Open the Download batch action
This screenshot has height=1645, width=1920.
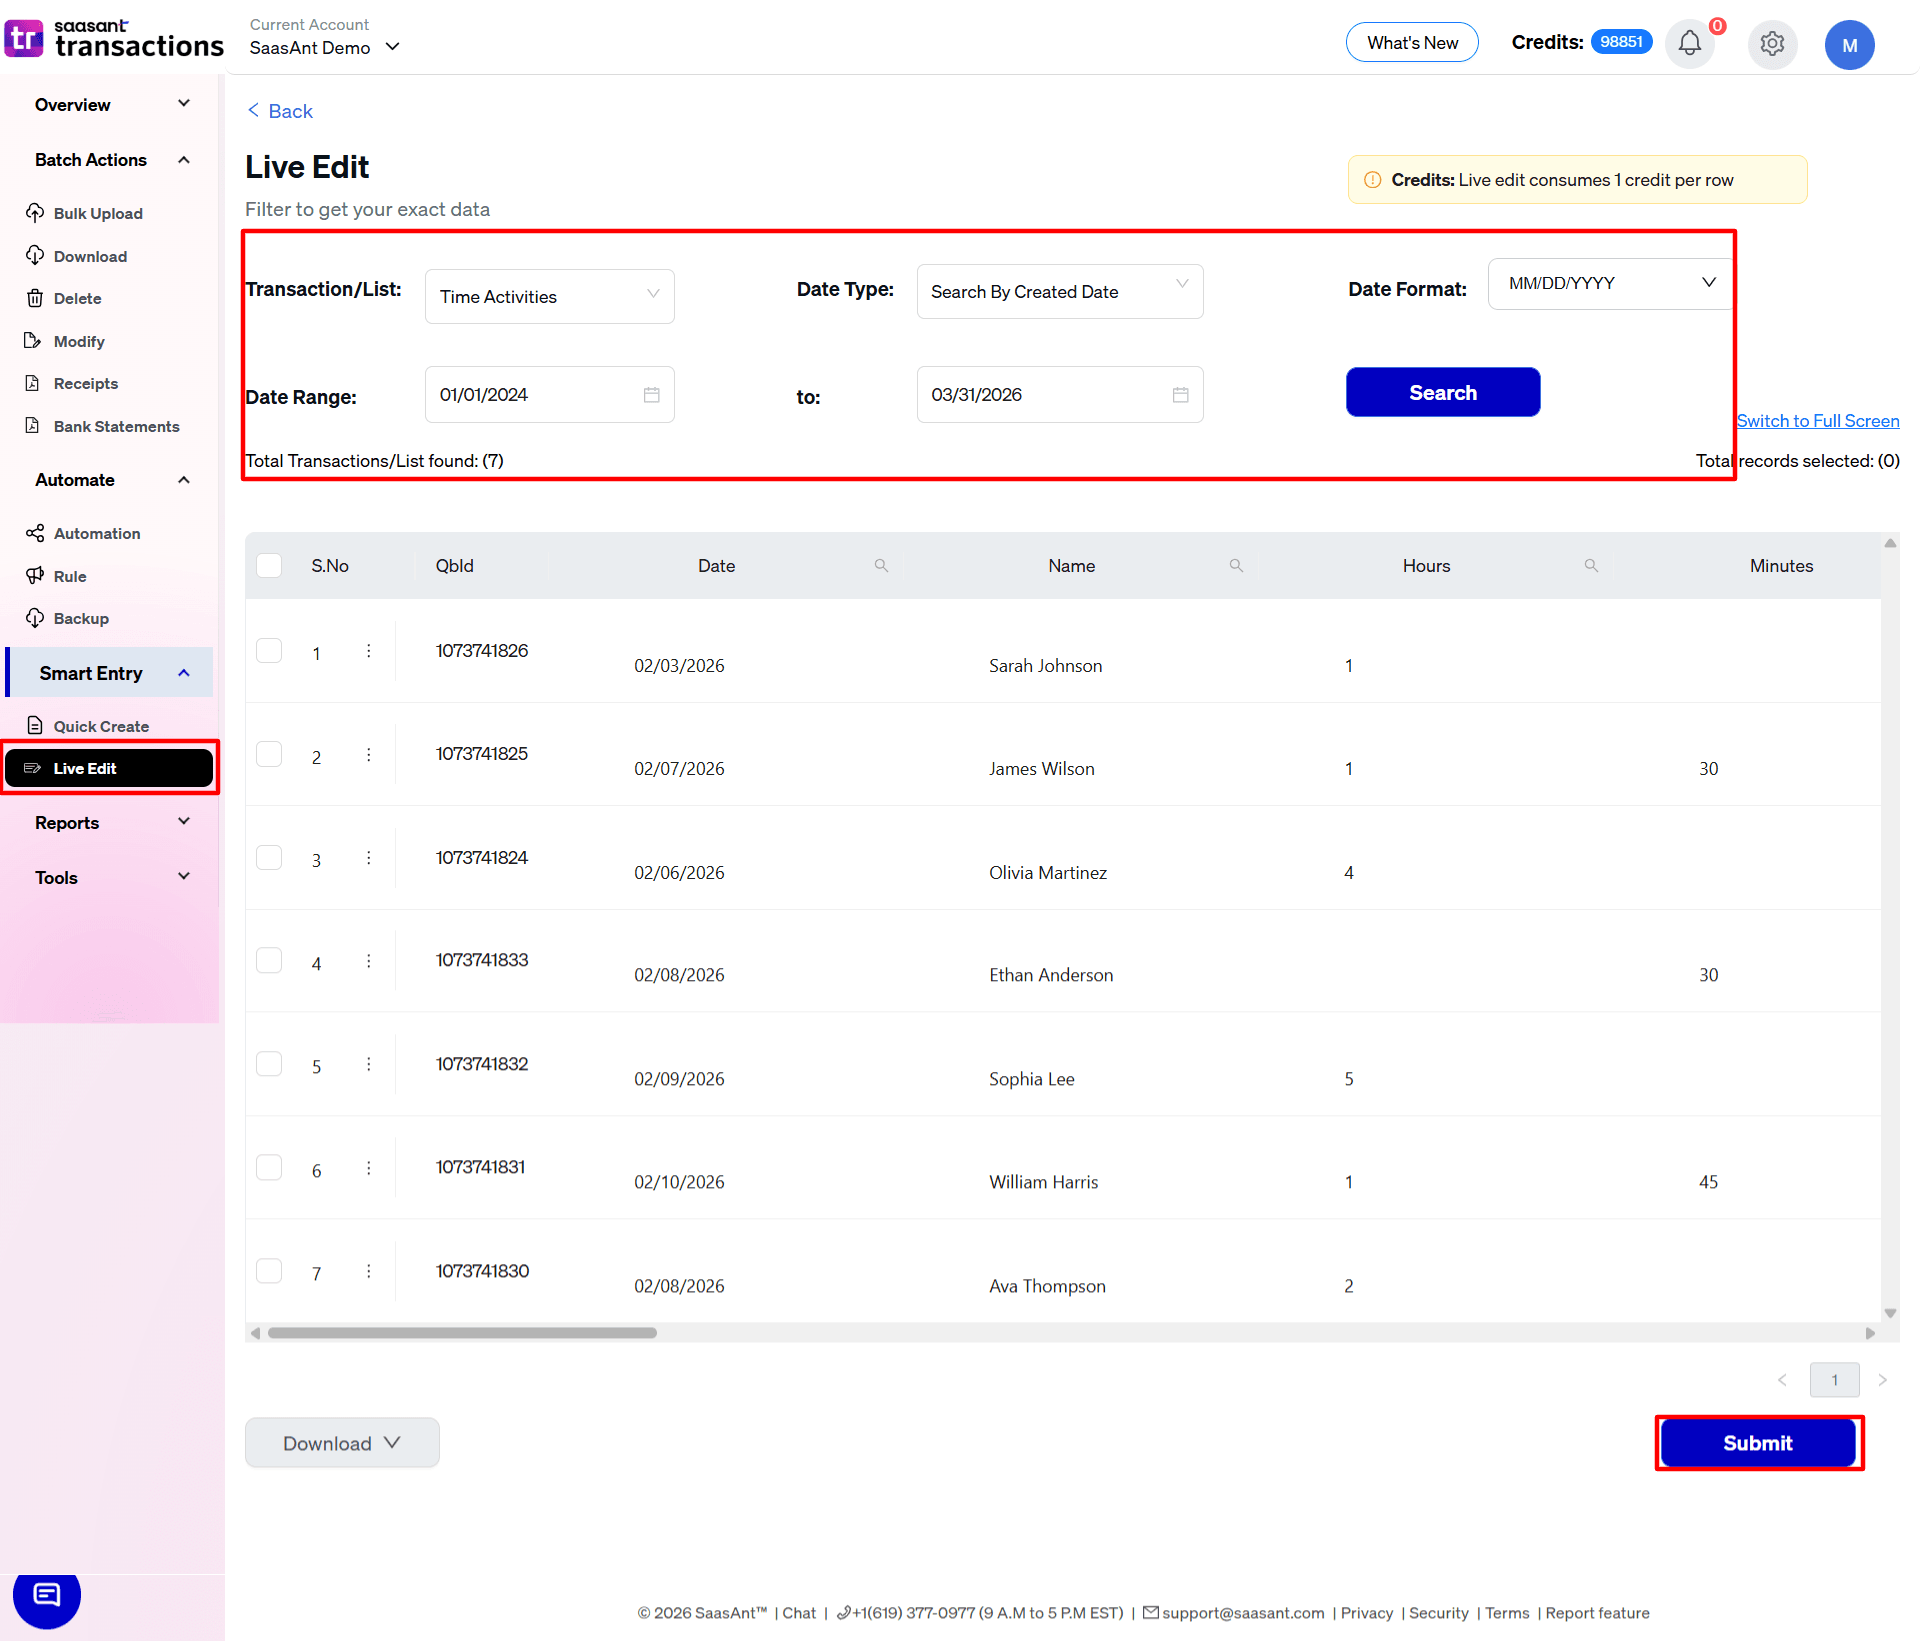[89, 256]
